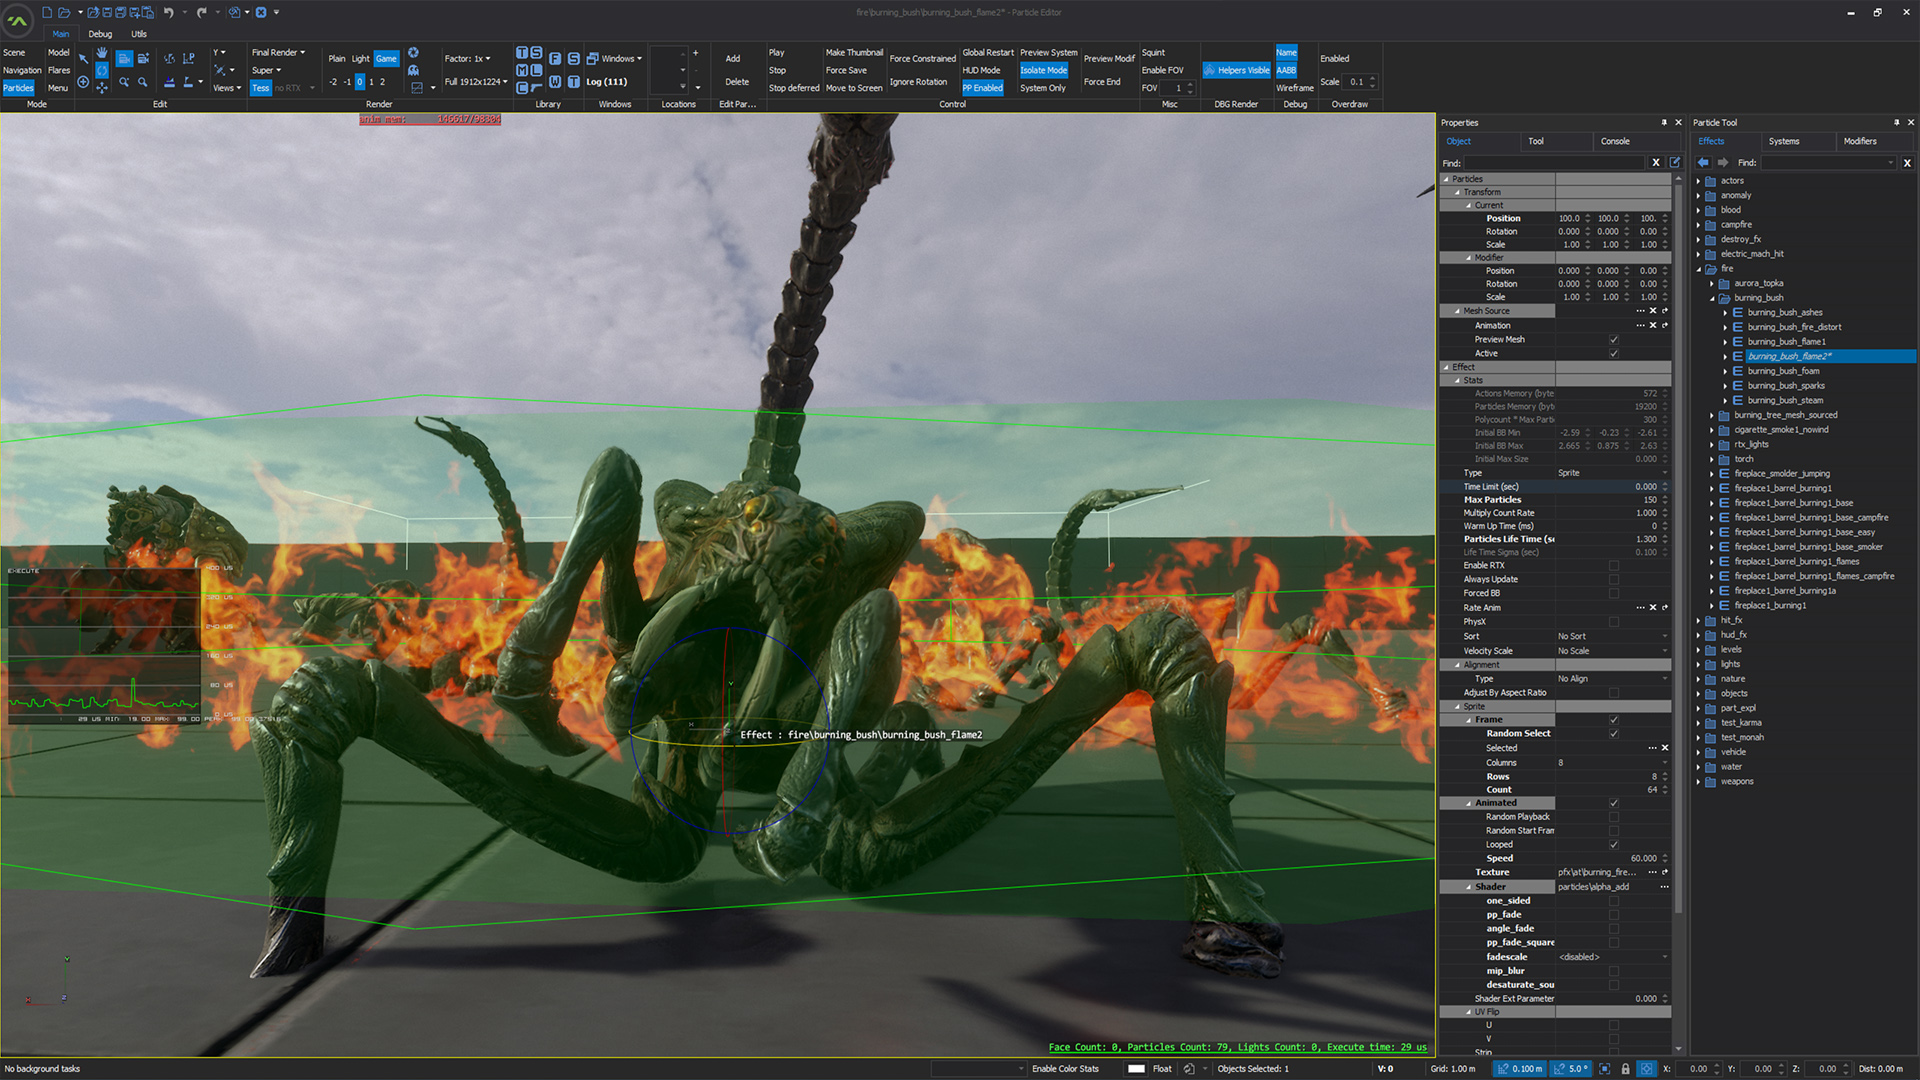
Task: Open the Sort type dropdown
Action: tap(1612, 637)
